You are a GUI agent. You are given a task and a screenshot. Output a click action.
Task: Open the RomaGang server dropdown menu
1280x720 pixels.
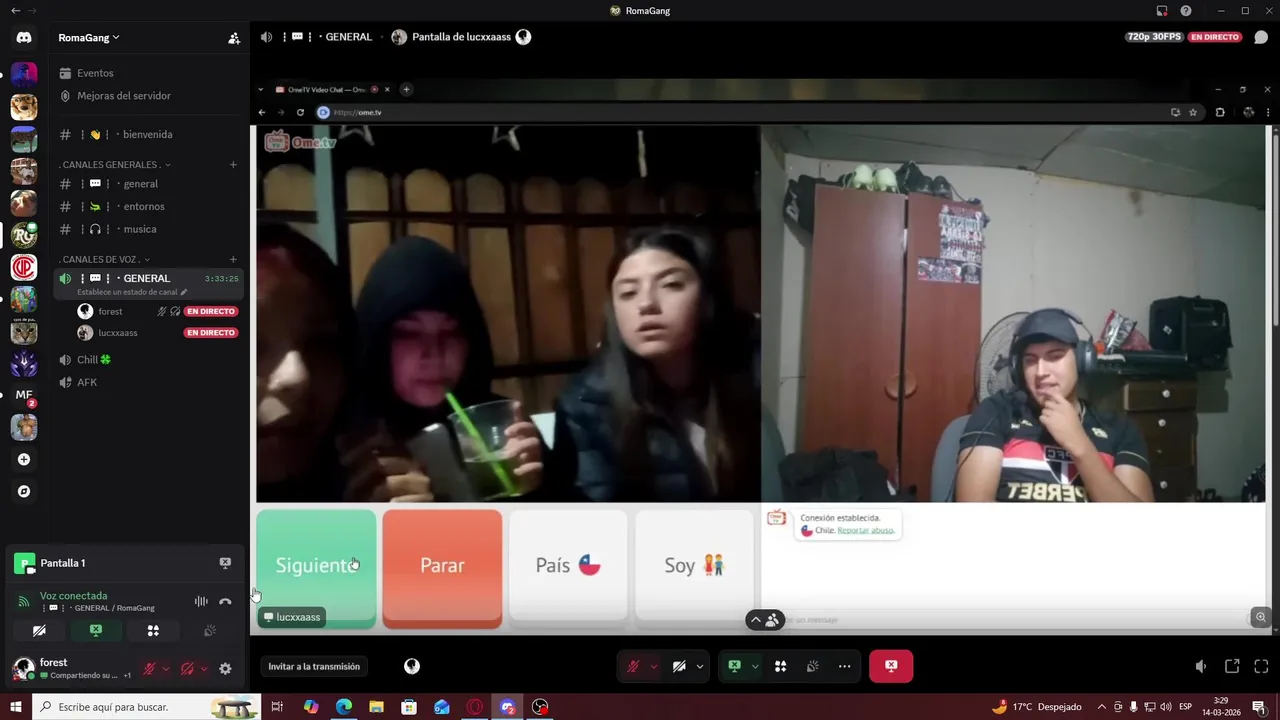coord(89,38)
